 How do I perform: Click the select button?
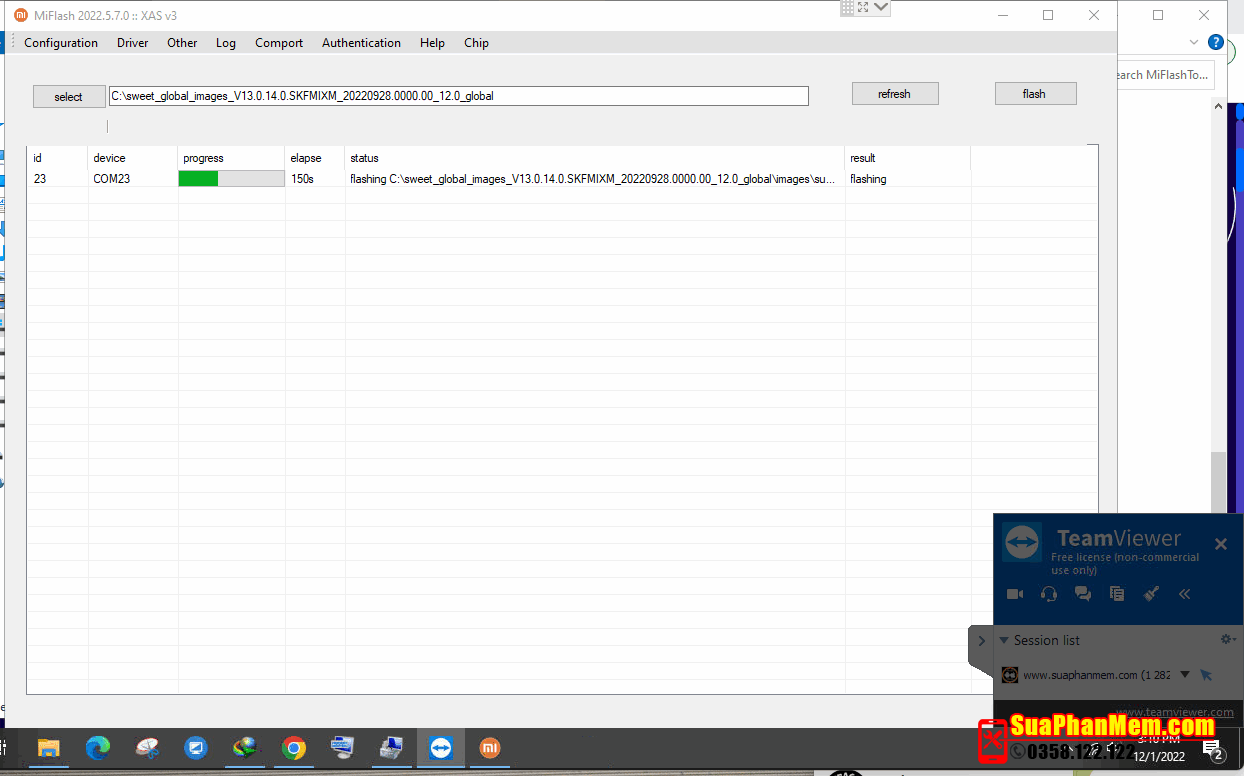point(69,96)
